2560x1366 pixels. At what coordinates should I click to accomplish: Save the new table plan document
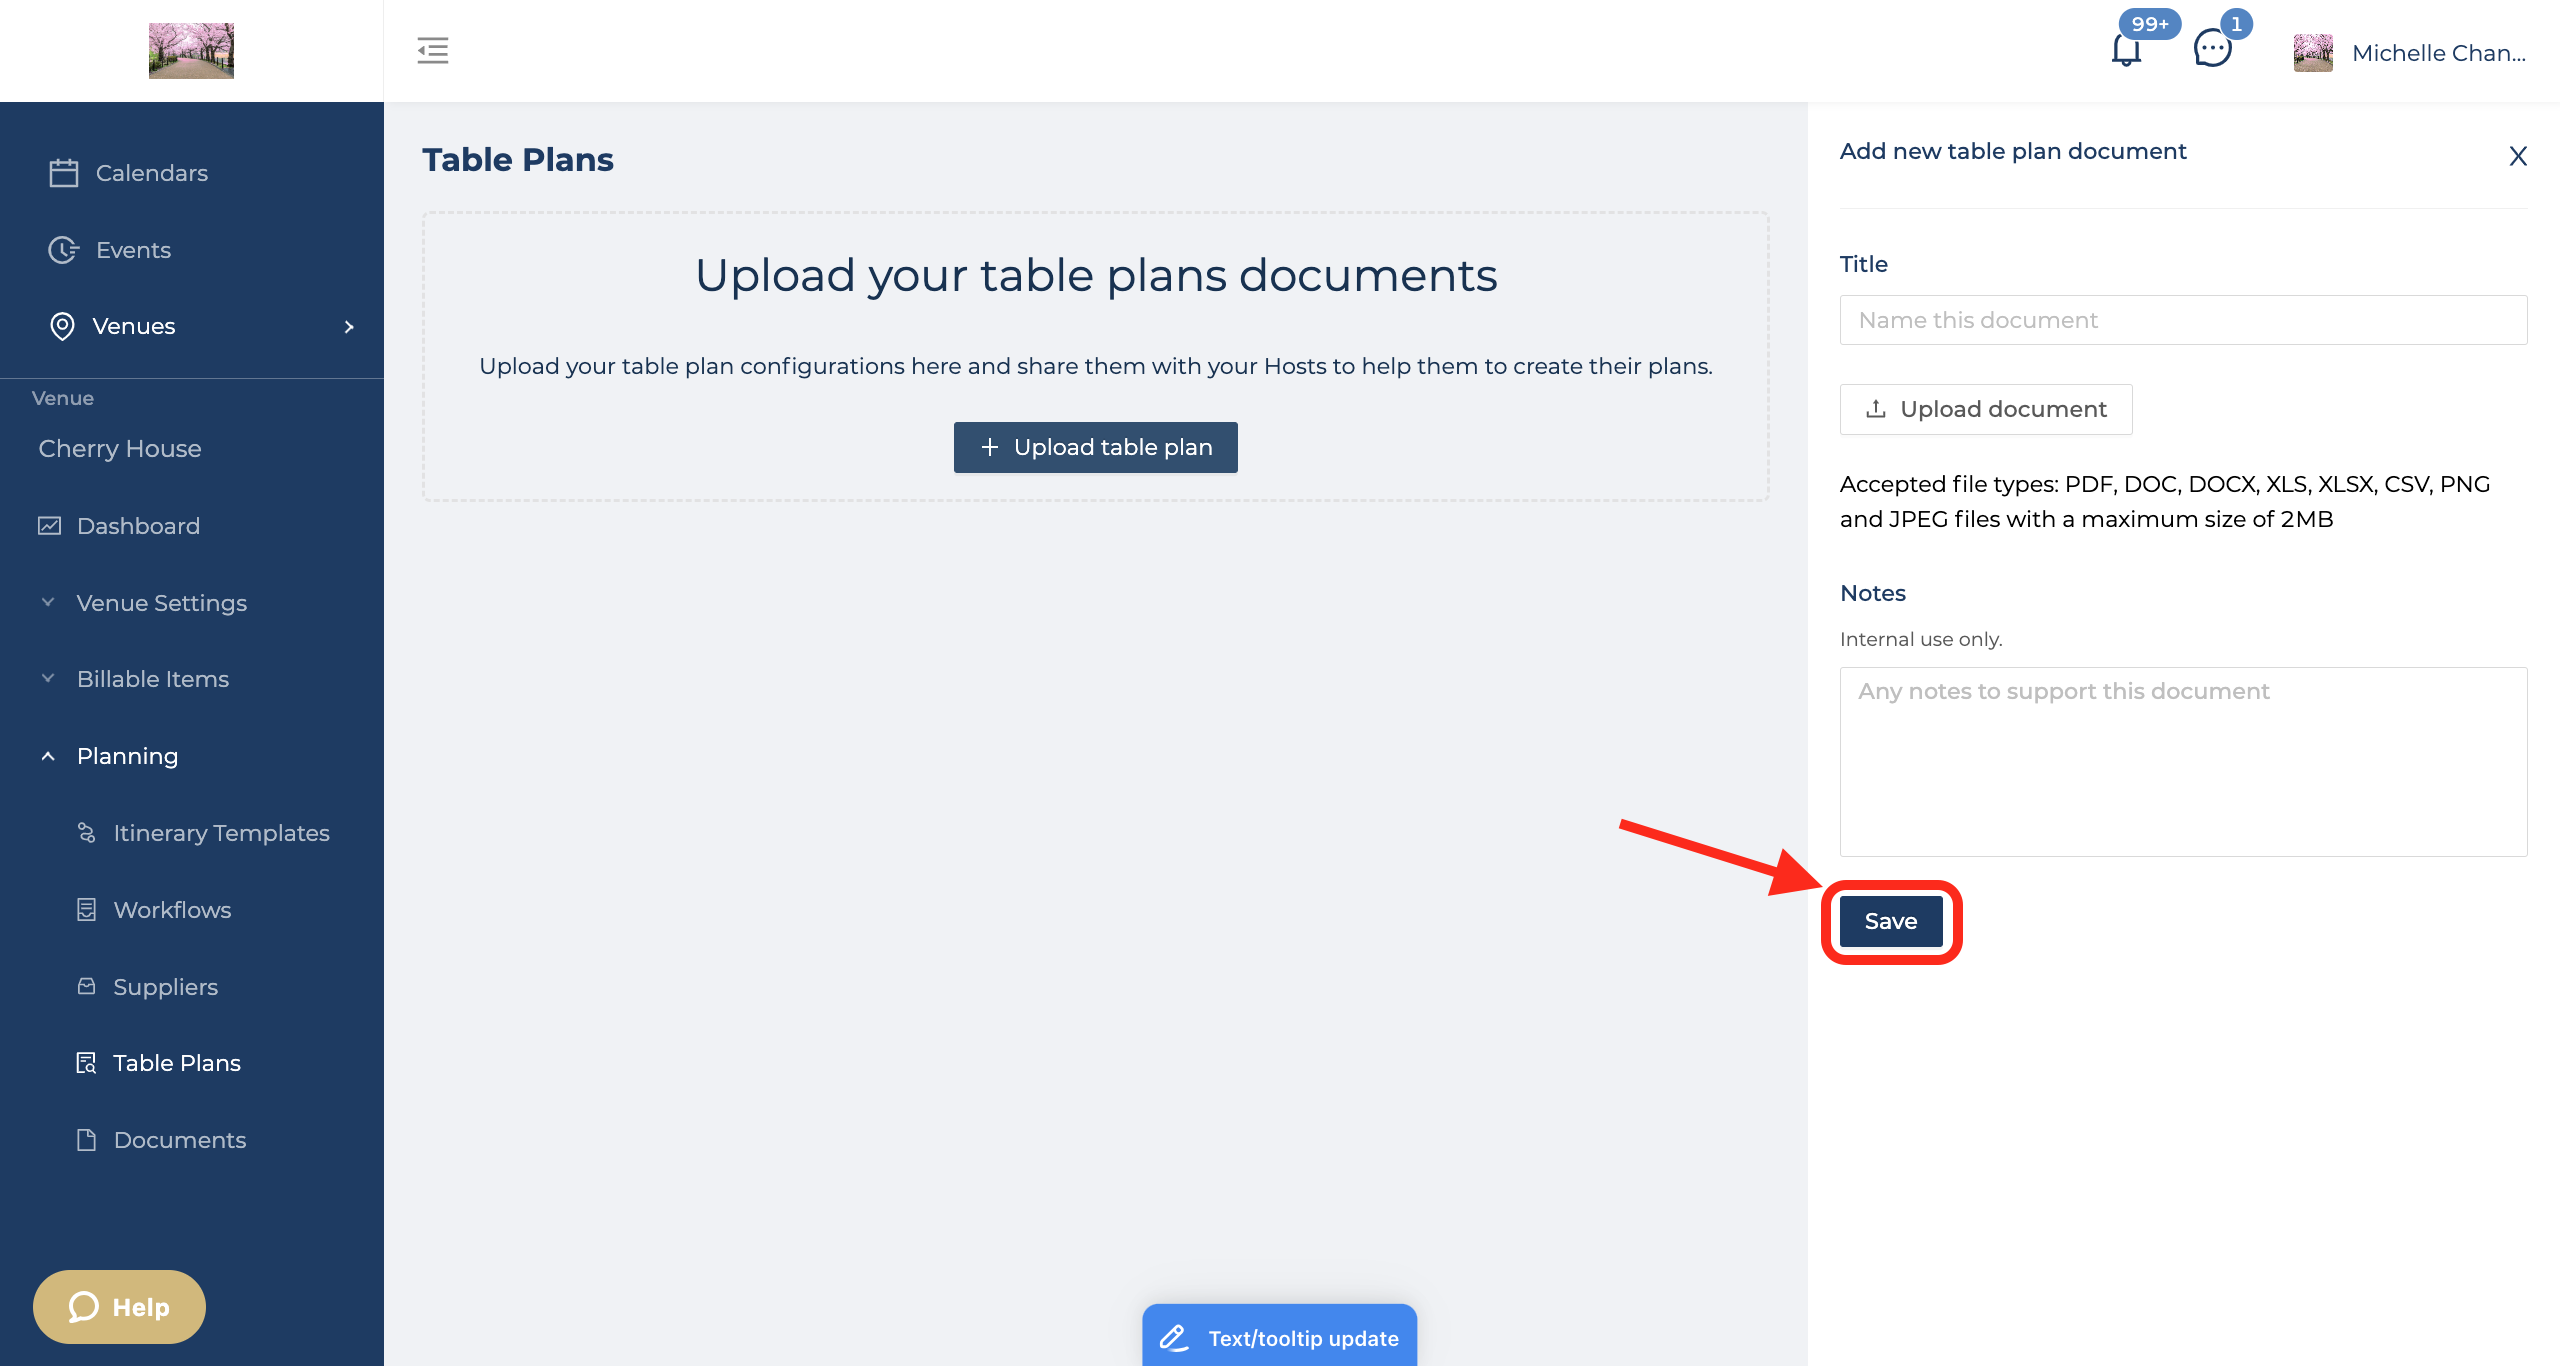click(x=1890, y=921)
